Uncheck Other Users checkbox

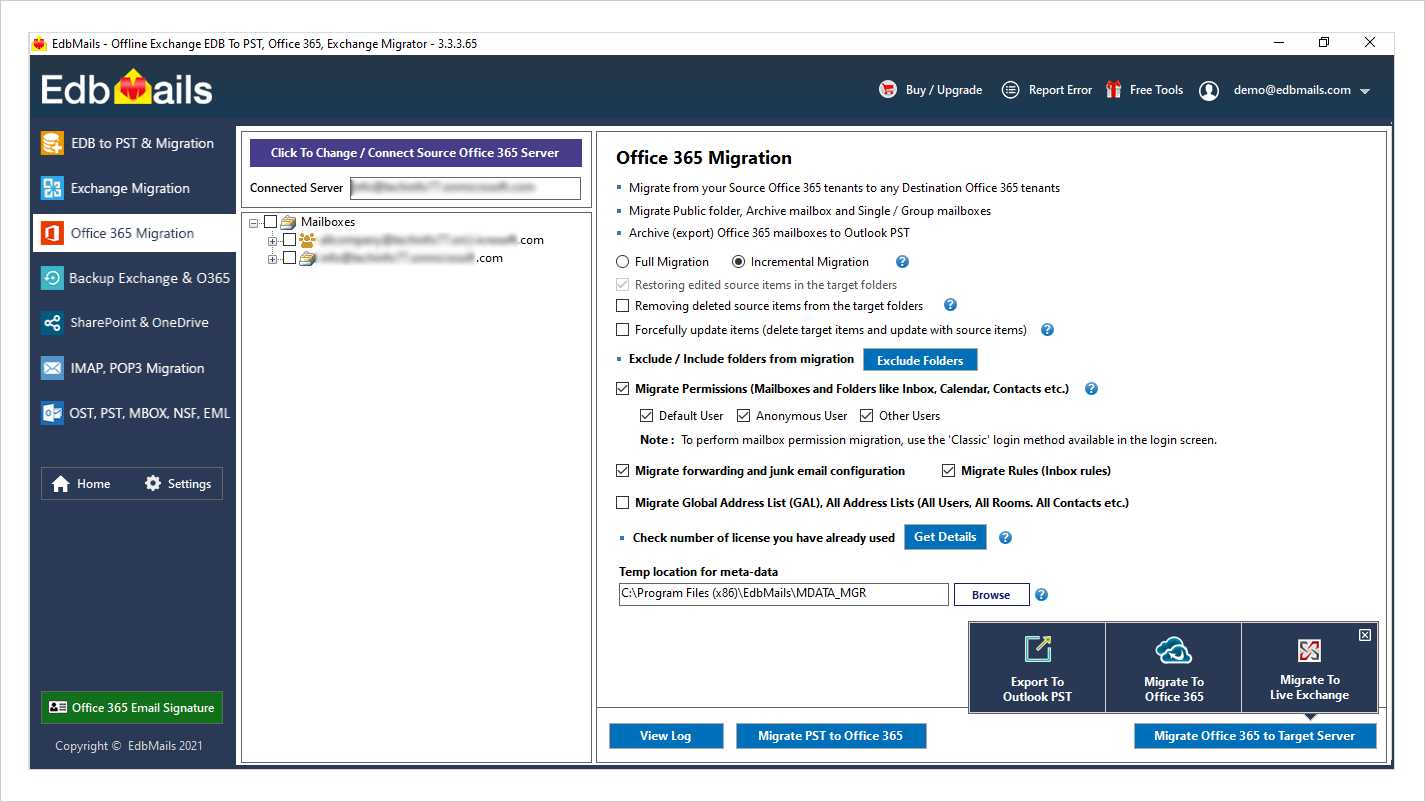coord(867,416)
